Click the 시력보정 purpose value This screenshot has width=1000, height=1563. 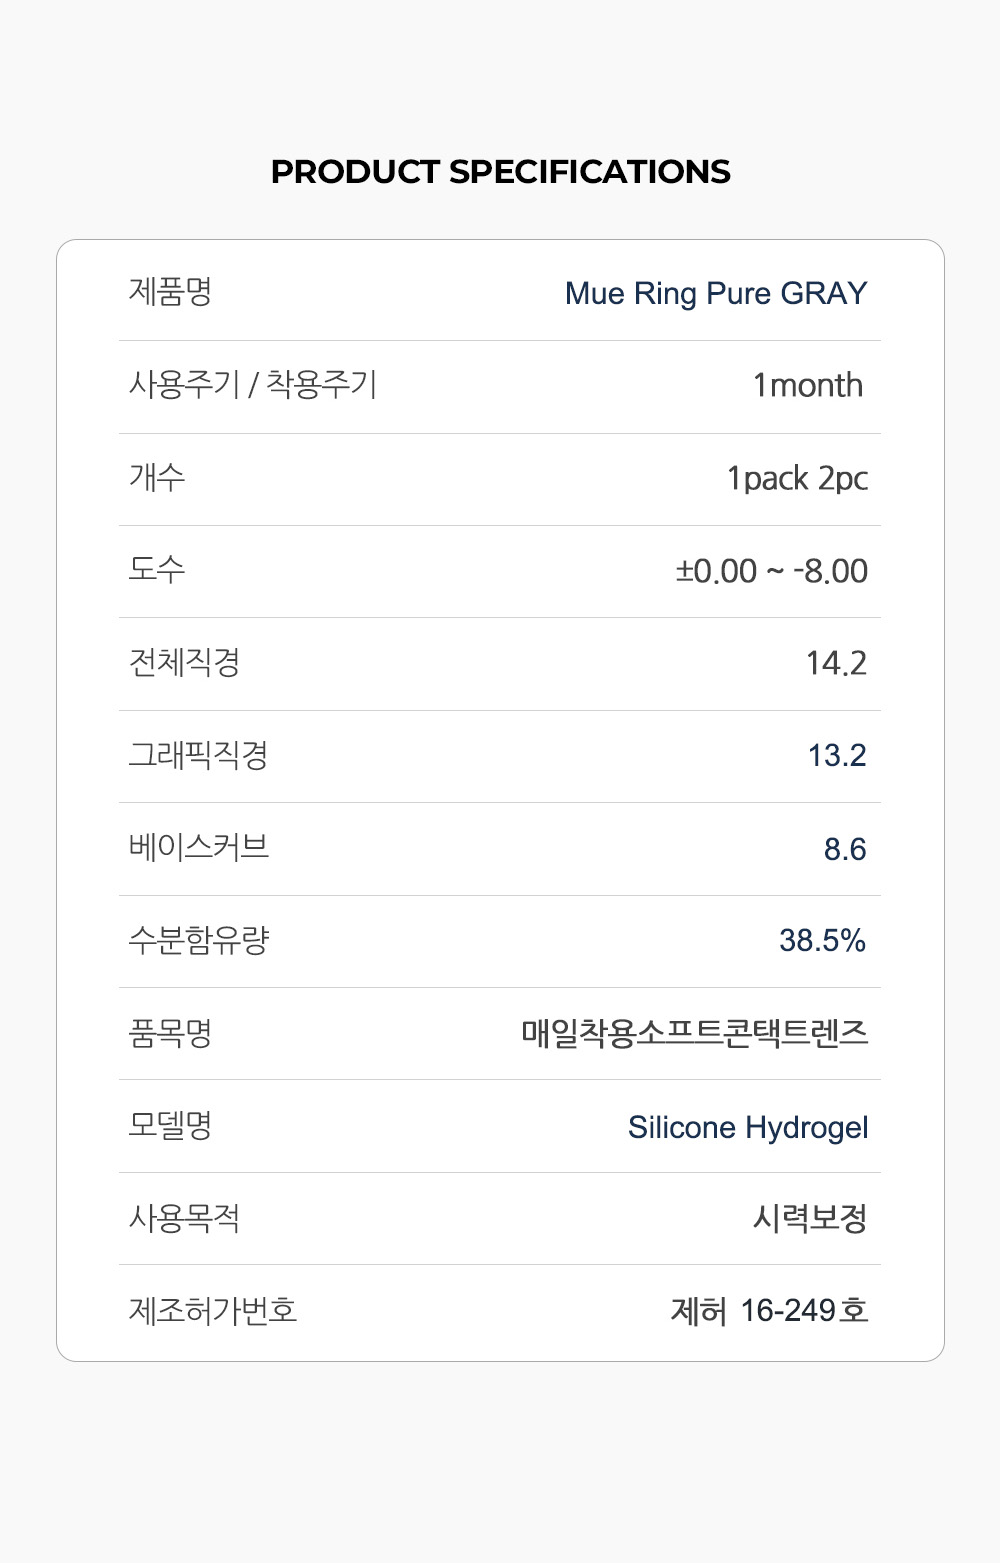(810, 1218)
